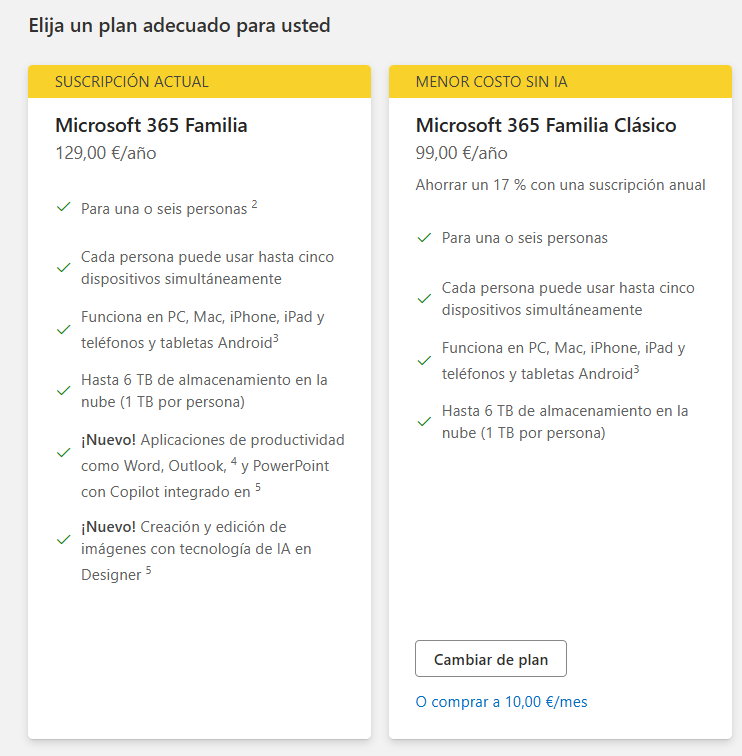This screenshot has height=756, width=742.
Task: Click the checkmark beside the Copilot integrado feature
Action: pyautogui.click(x=64, y=452)
